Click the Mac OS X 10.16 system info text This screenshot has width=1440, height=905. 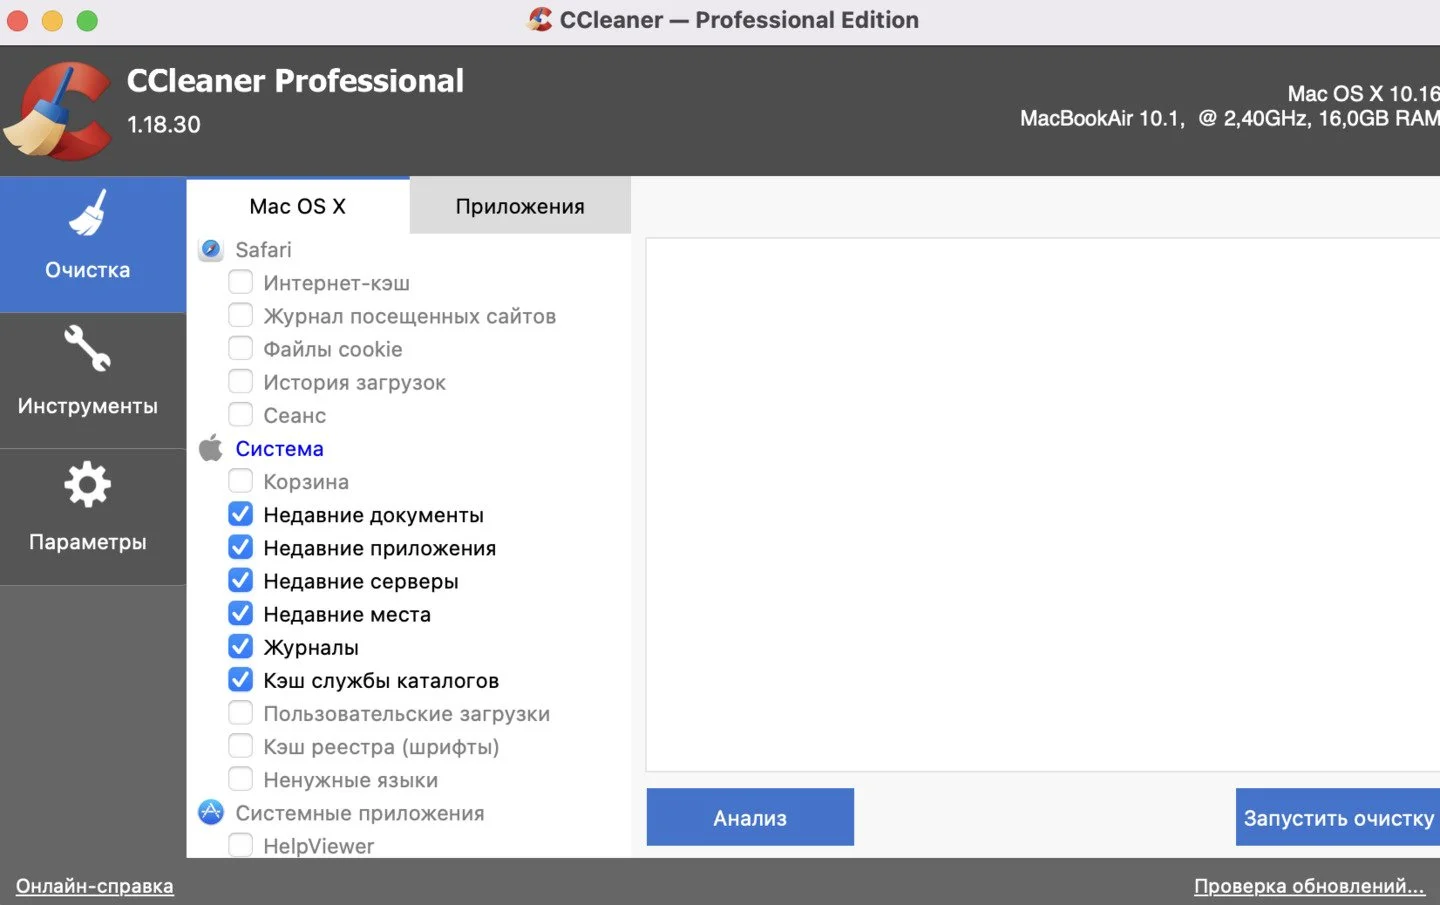pos(1364,93)
